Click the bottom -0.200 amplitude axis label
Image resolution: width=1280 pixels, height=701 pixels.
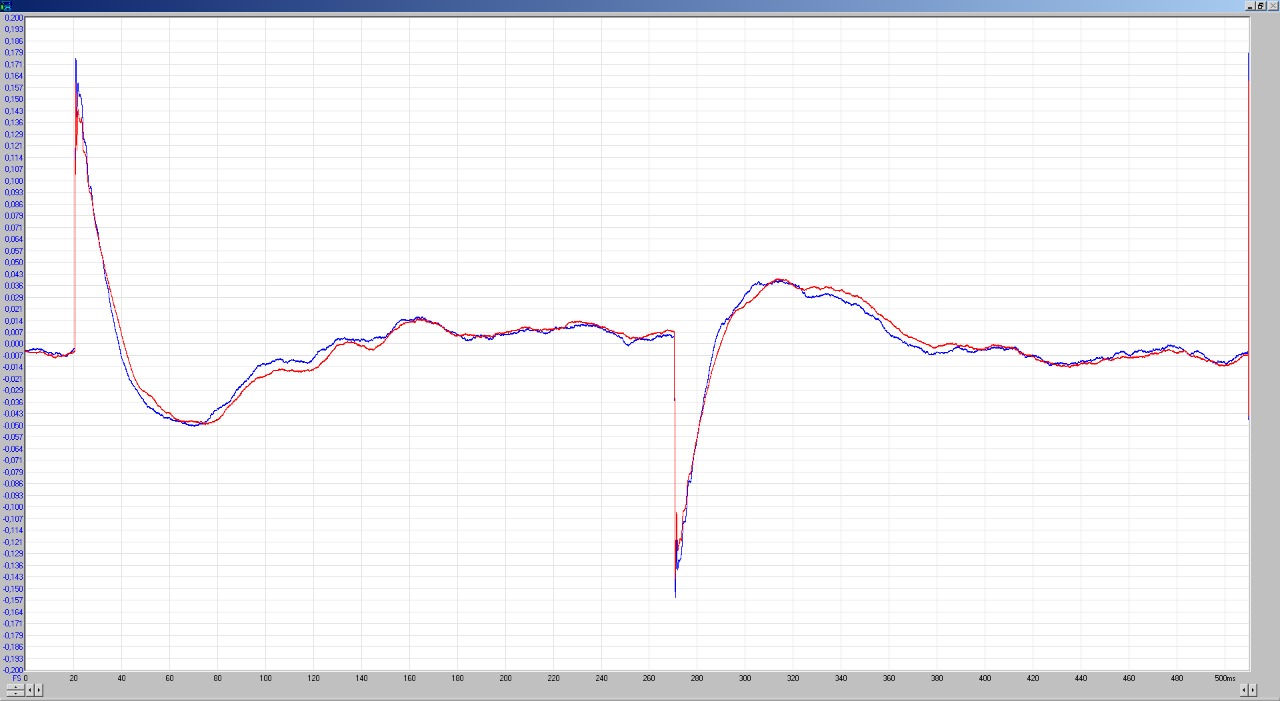click(x=13, y=670)
